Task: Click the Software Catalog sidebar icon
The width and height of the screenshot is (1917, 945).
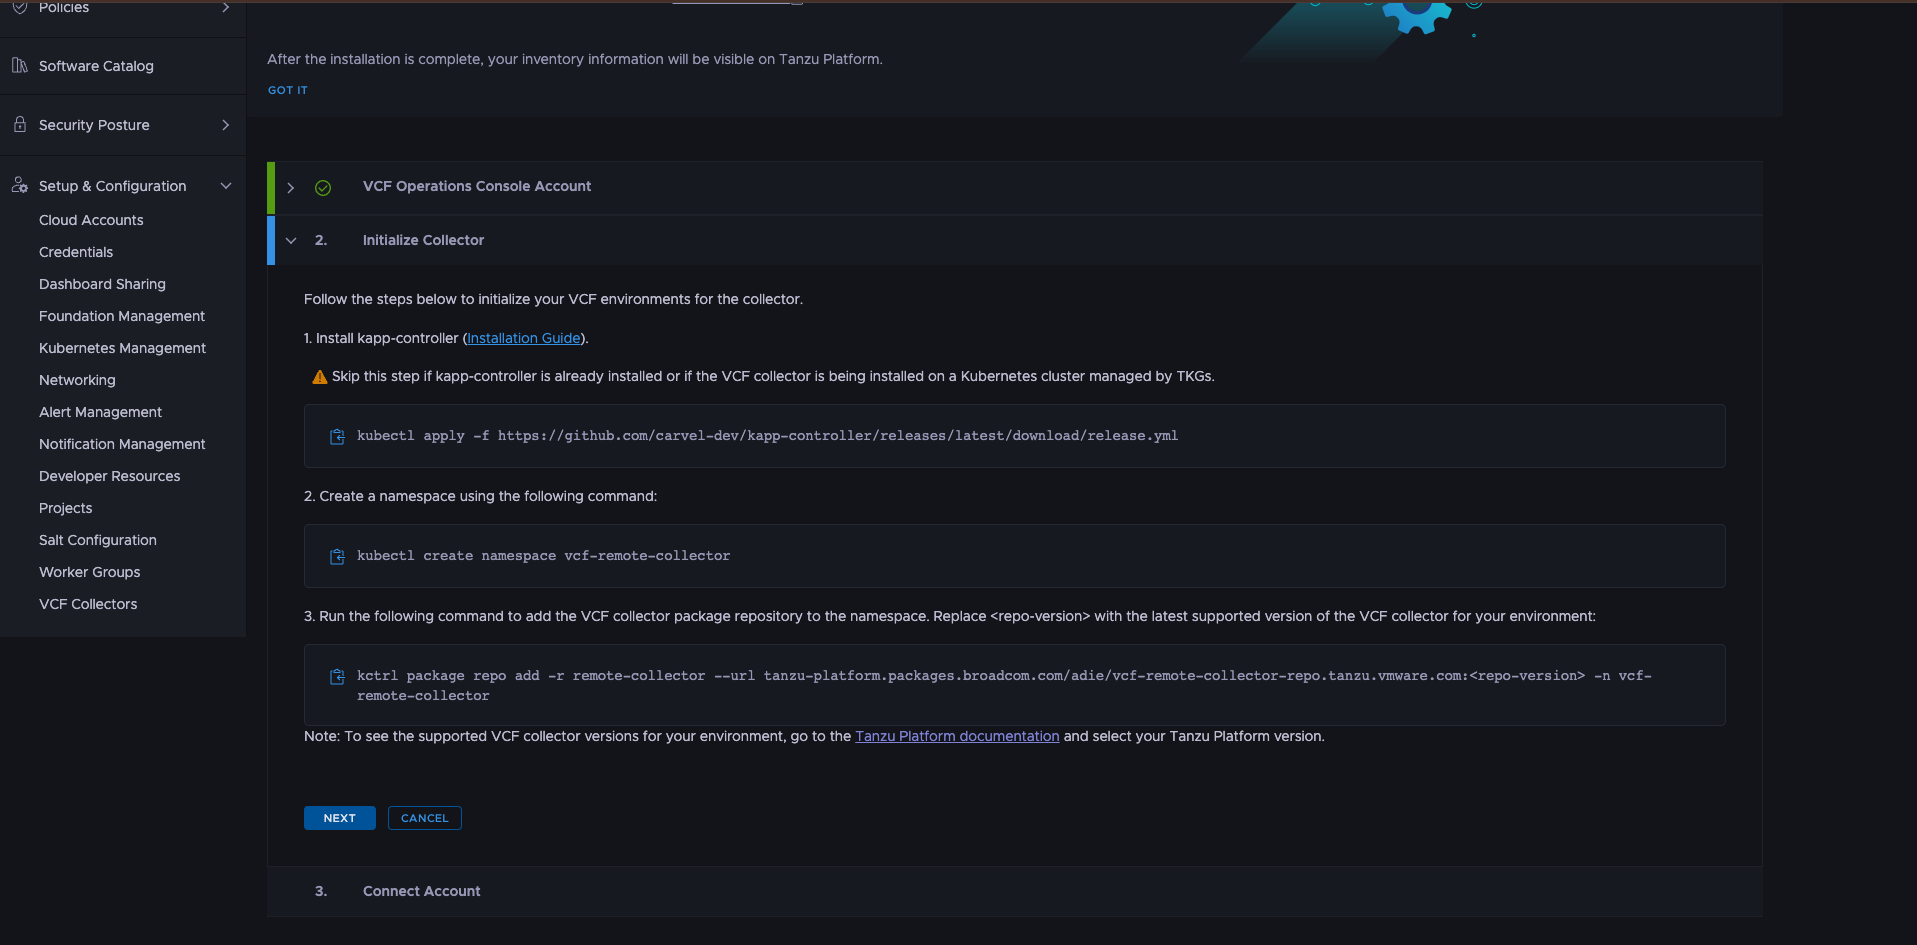Action: [x=20, y=66]
